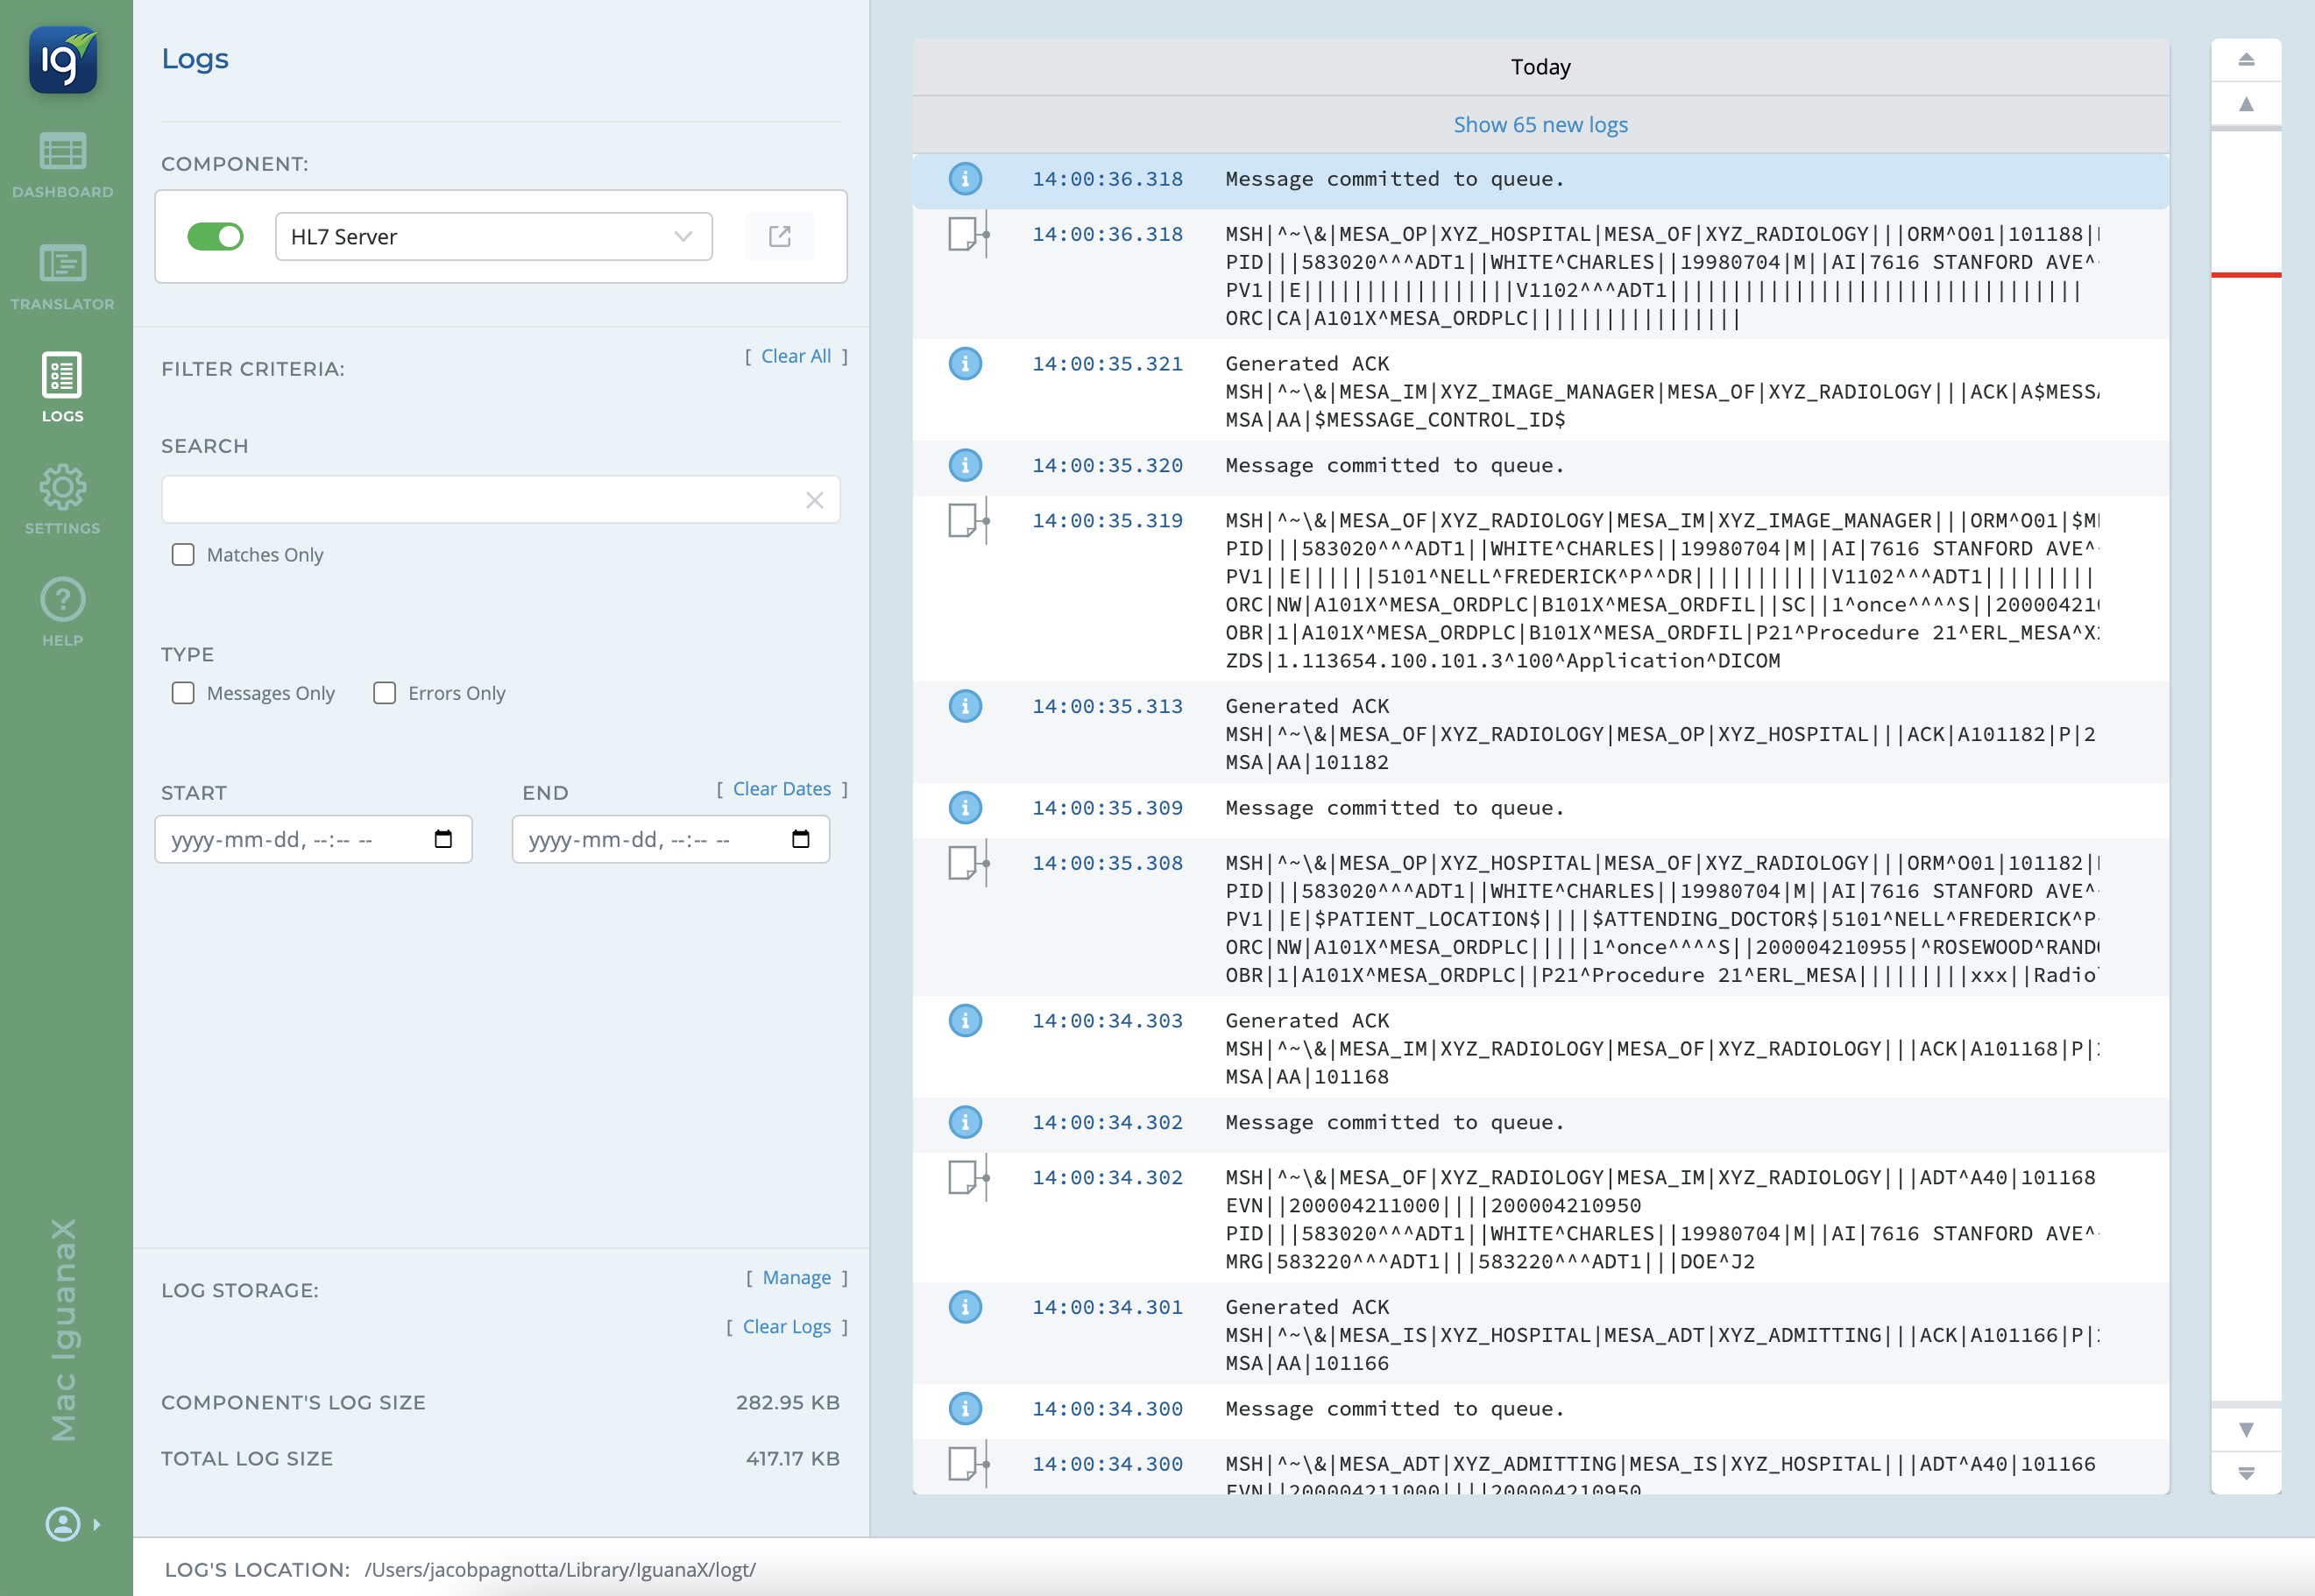Select 'MSA|AA|$MESSAGE_CONTROL_ID$' line

tap(1395, 420)
